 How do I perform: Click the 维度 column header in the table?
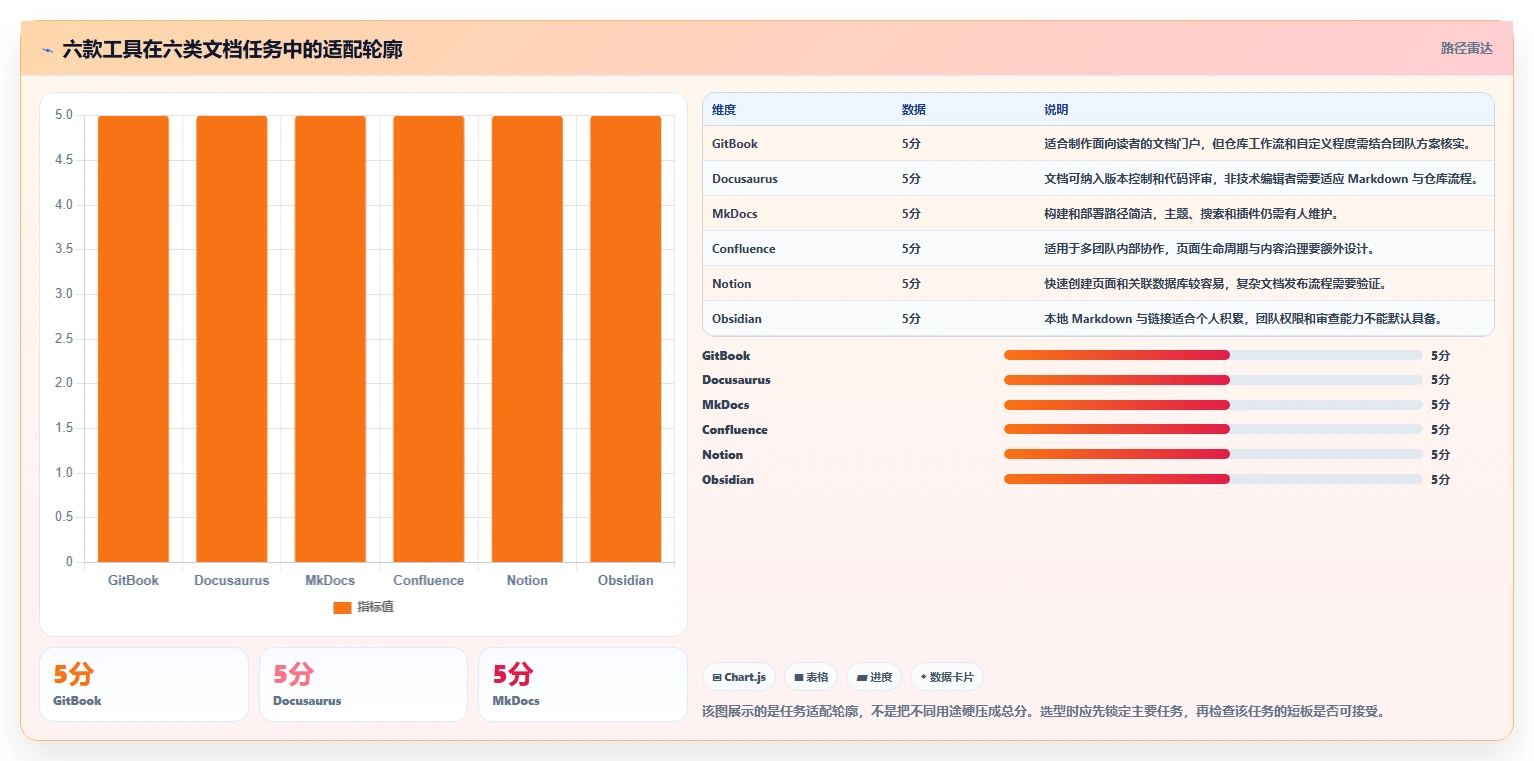tap(724, 110)
